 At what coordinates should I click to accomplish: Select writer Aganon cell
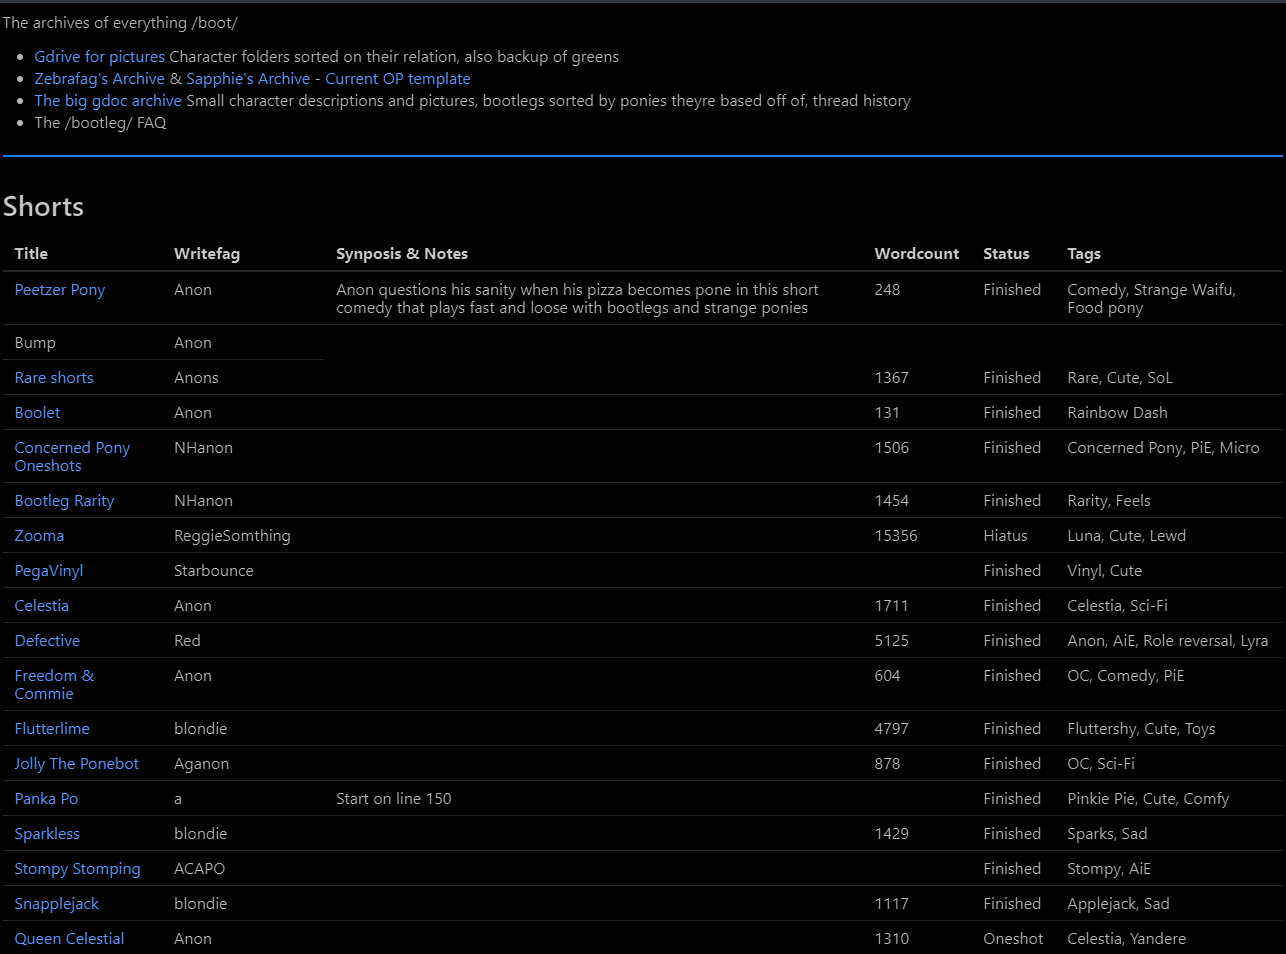tap(202, 764)
